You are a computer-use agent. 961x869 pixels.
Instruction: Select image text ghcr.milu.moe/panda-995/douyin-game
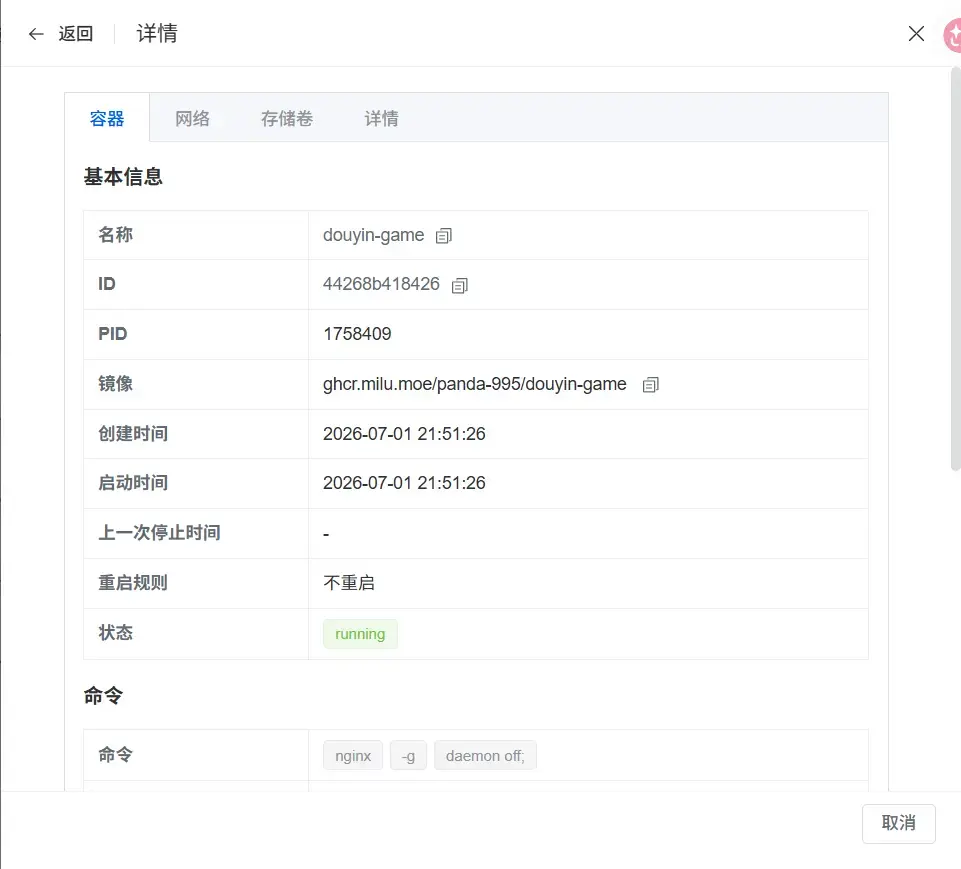pos(474,384)
